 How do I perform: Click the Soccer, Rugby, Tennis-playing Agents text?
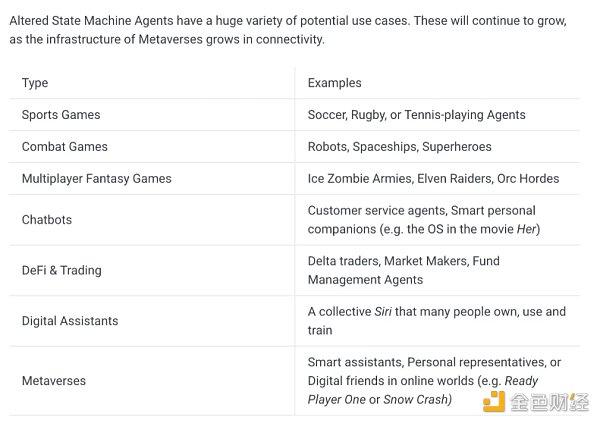[416, 114]
